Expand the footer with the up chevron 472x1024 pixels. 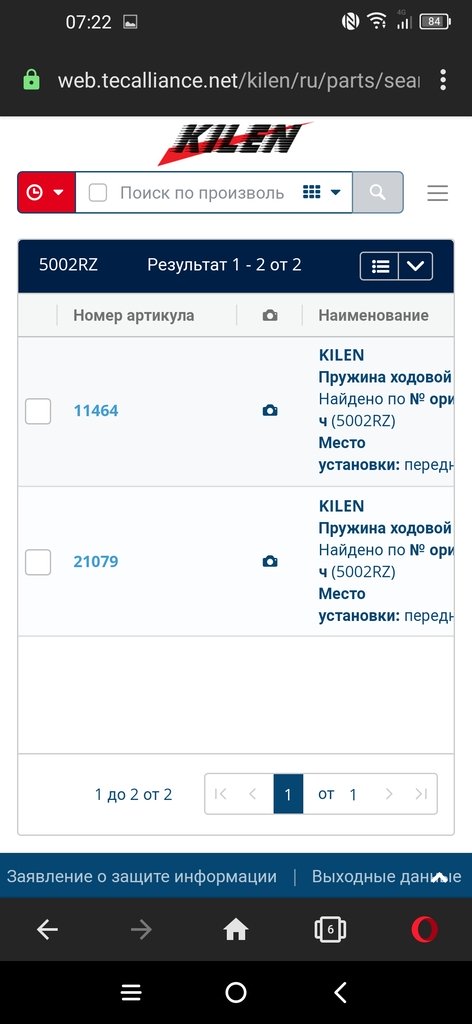click(x=439, y=877)
